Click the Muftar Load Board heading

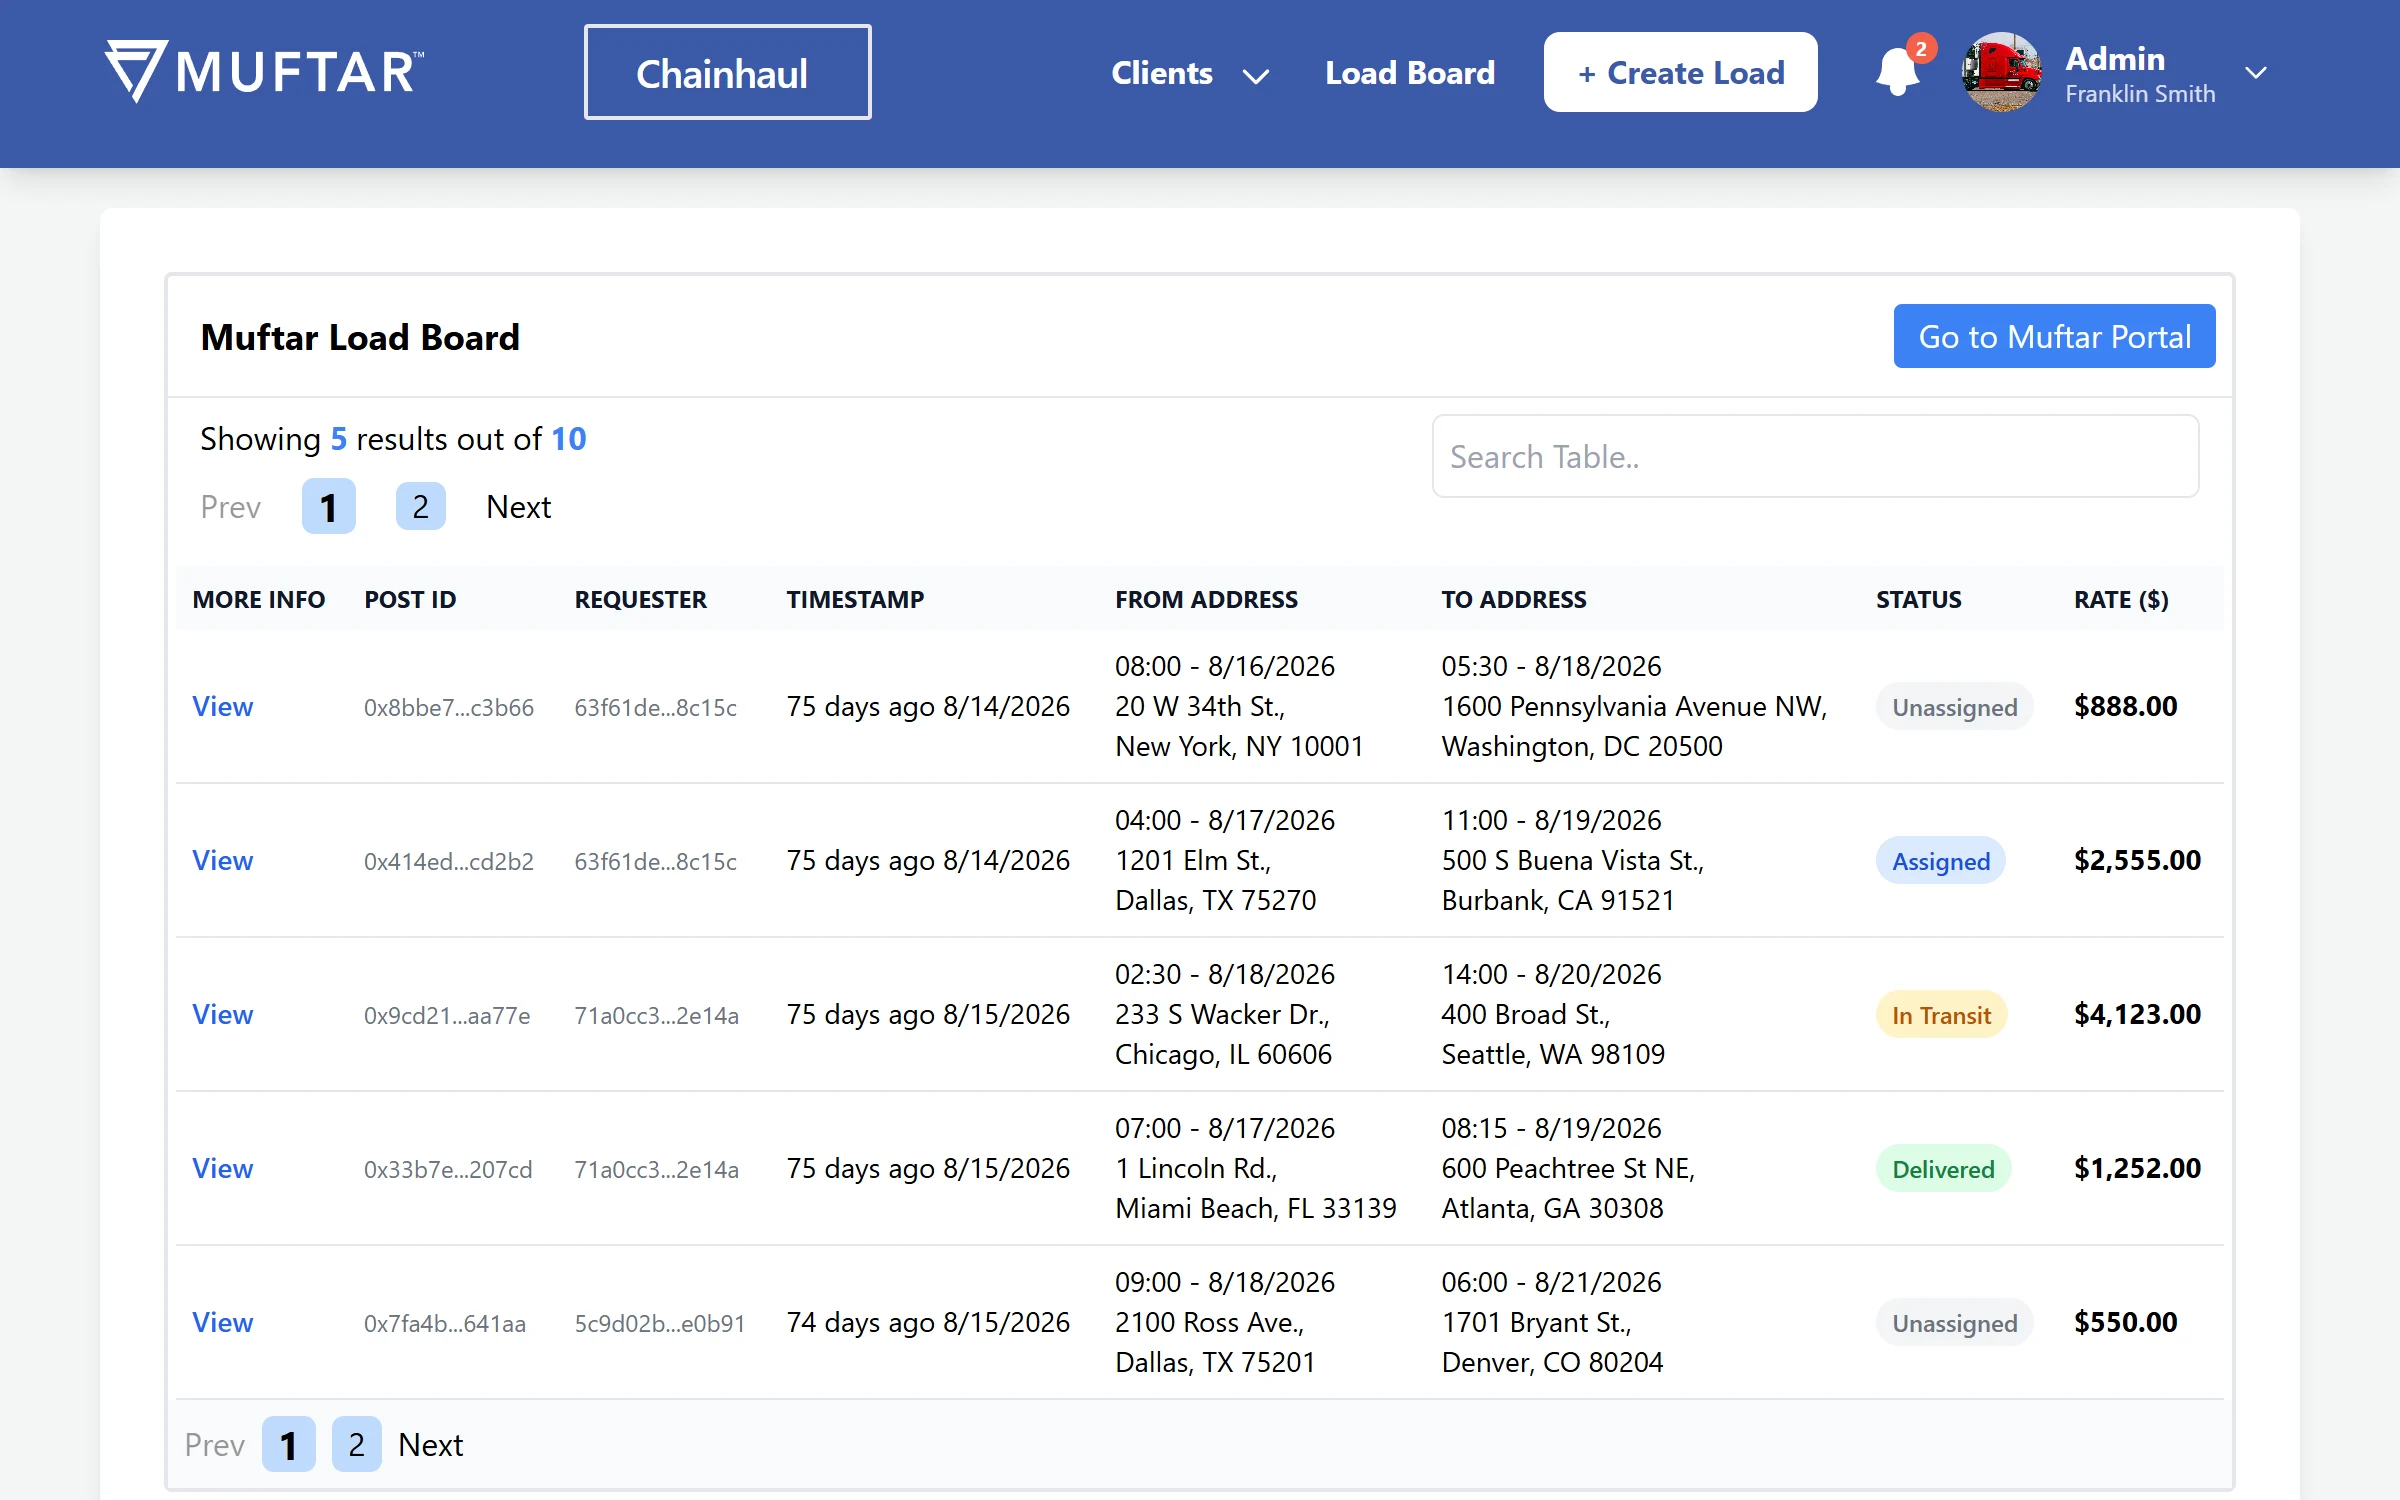coord(360,337)
